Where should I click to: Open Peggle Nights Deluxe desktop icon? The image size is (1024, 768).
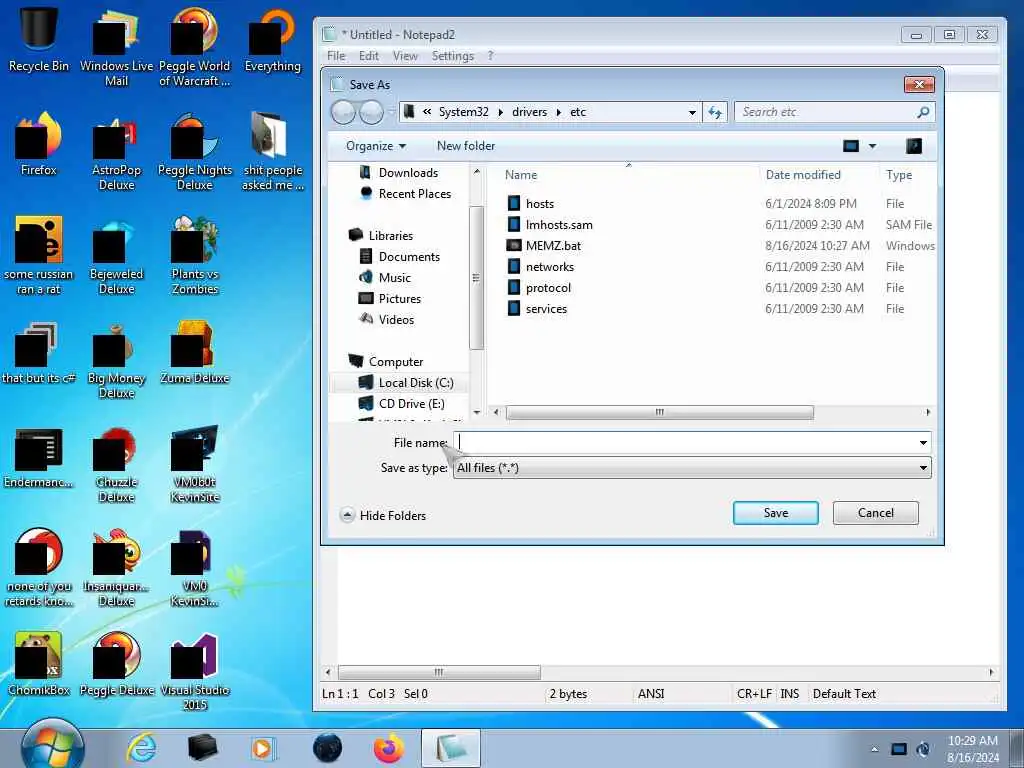(195, 152)
